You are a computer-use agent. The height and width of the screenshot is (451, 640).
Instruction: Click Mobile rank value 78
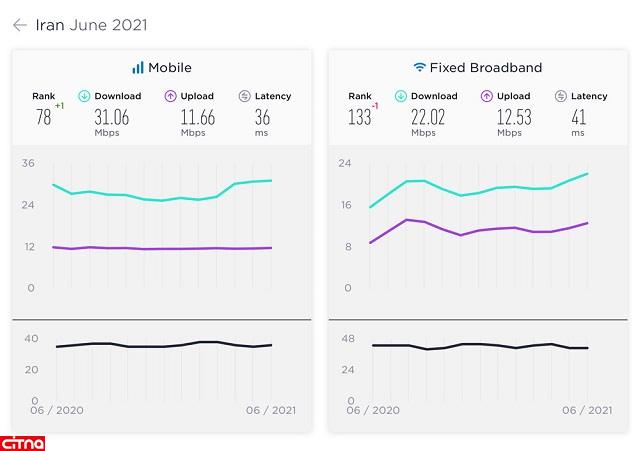coord(42,118)
